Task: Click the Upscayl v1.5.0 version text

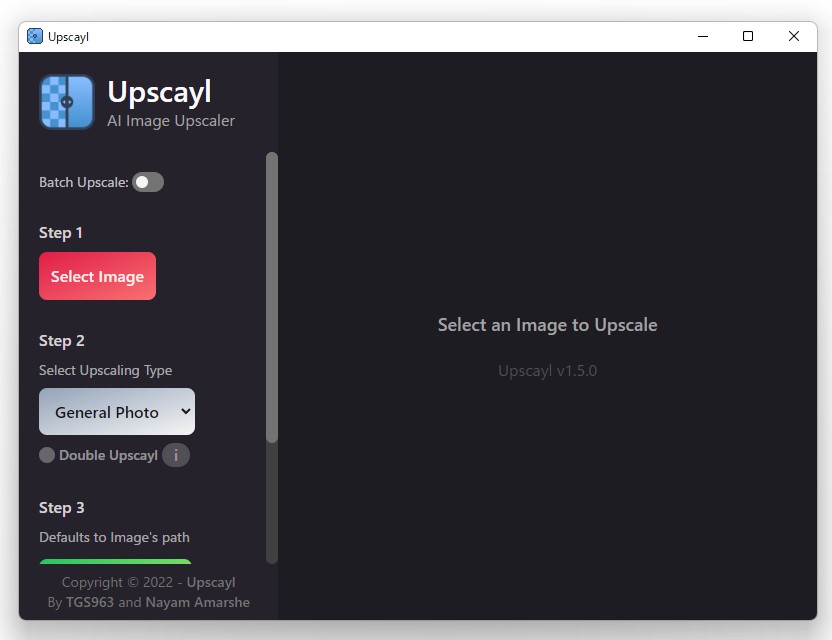Action: [547, 370]
